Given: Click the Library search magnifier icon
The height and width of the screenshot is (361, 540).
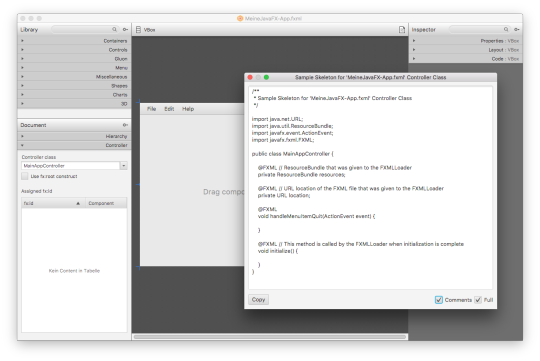Looking at the screenshot, I should click(114, 30).
